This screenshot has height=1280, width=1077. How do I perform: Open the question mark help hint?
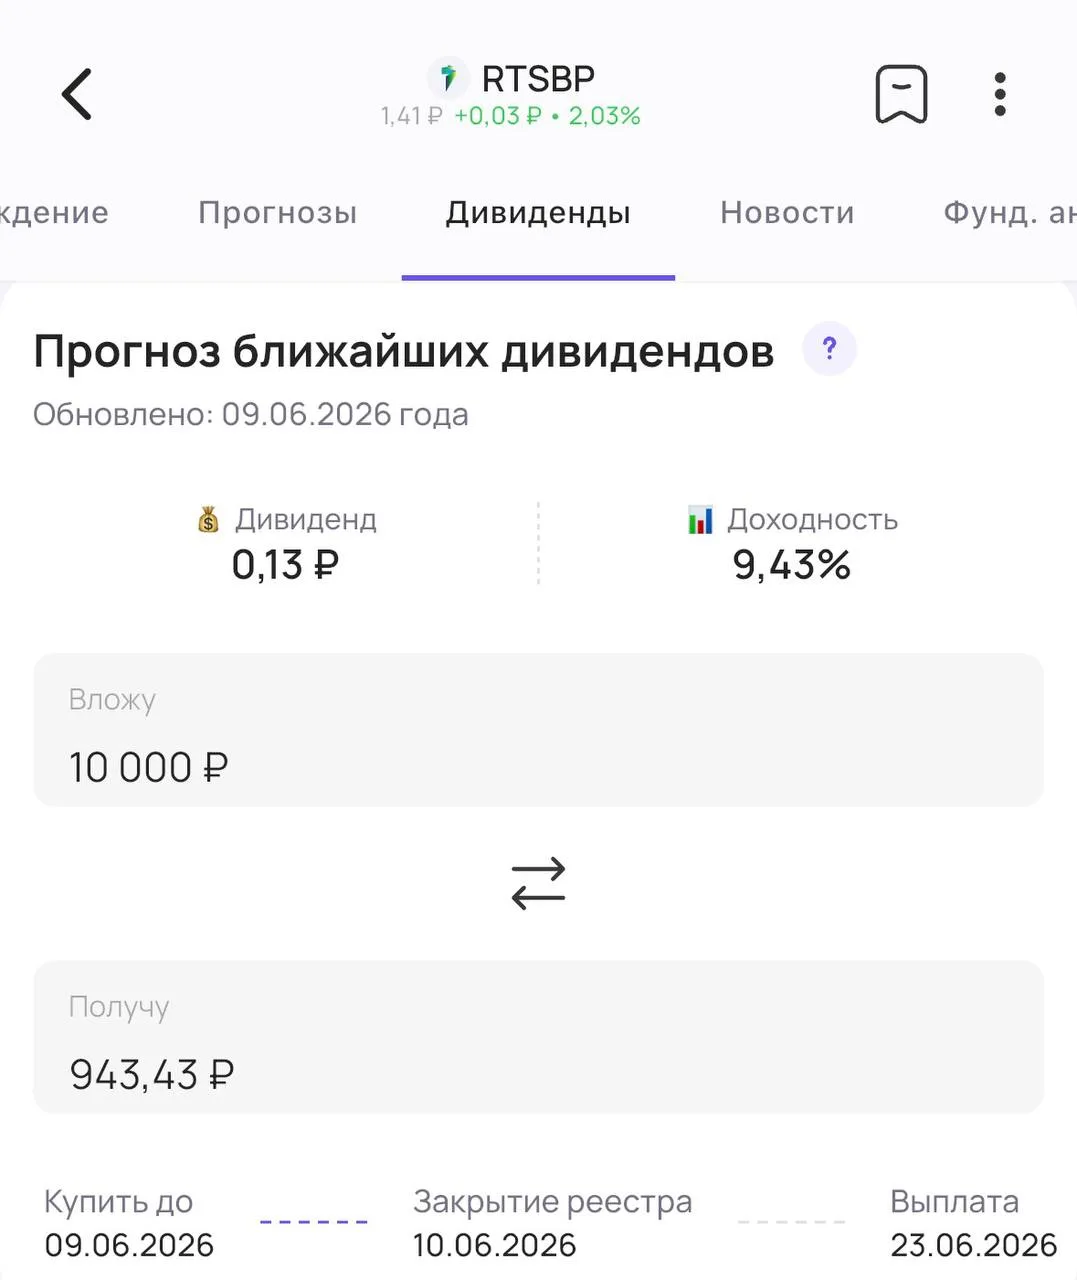tap(829, 349)
